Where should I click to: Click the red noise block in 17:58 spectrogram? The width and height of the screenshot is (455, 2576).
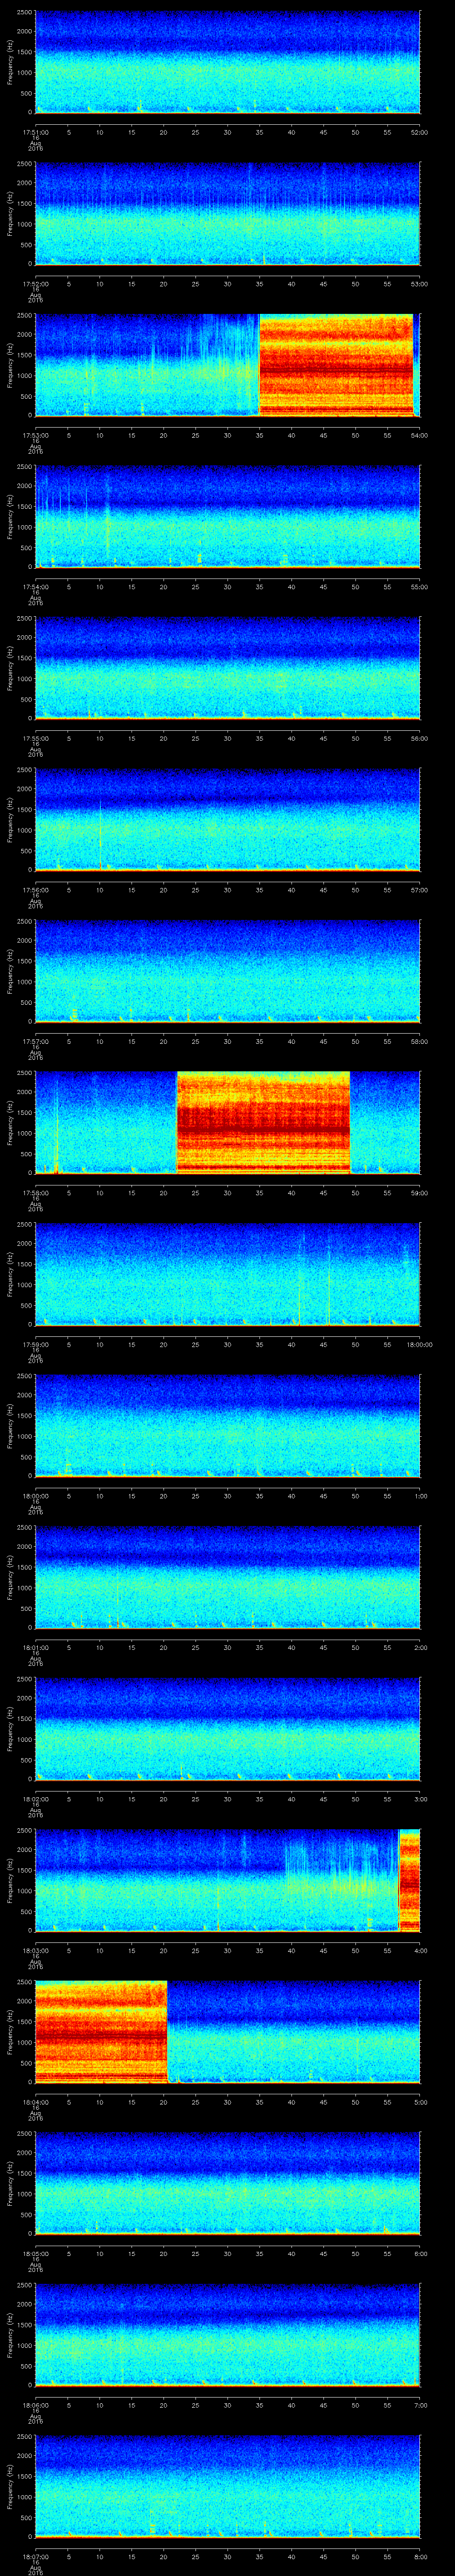coord(263,1122)
